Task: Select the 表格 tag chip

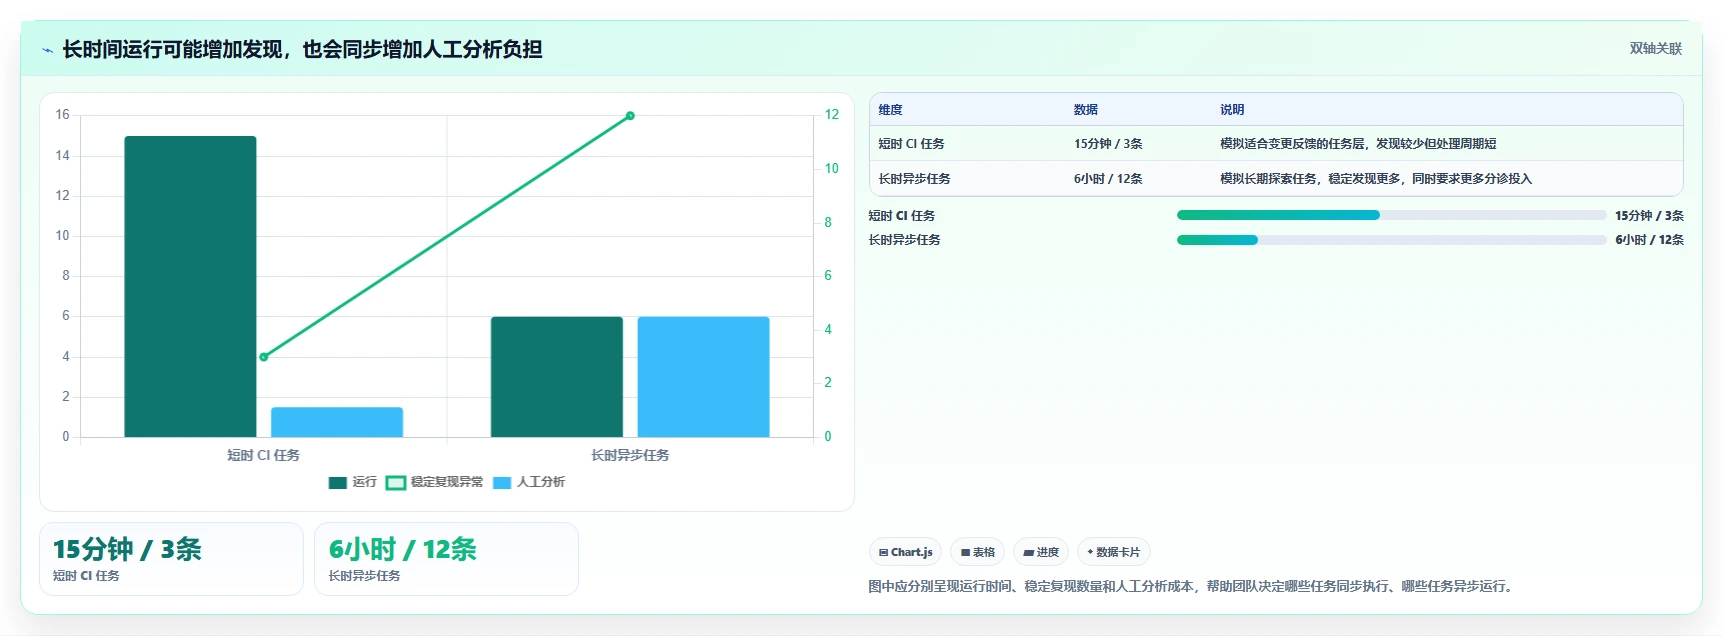Action: pyautogui.click(x=978, y=552)
